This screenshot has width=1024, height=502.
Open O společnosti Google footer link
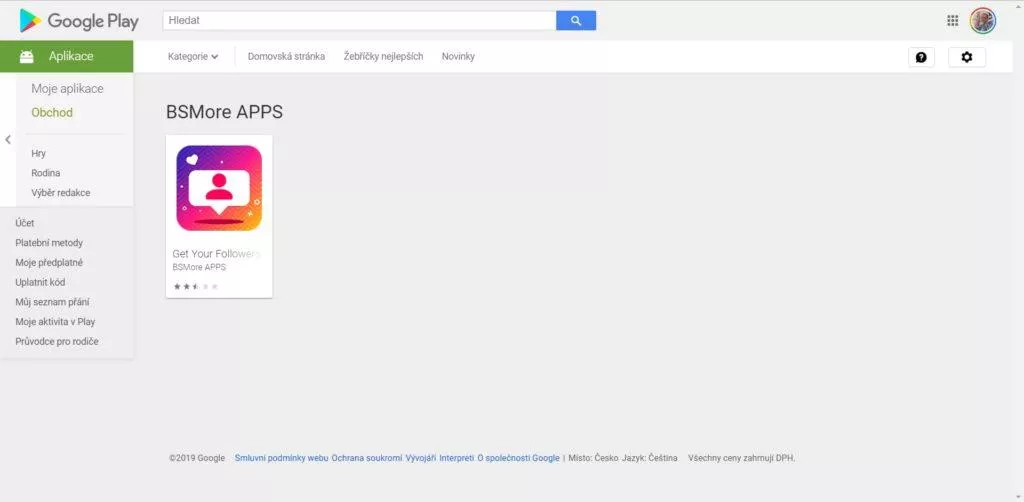pyautogui.click(x=519, y=458)
